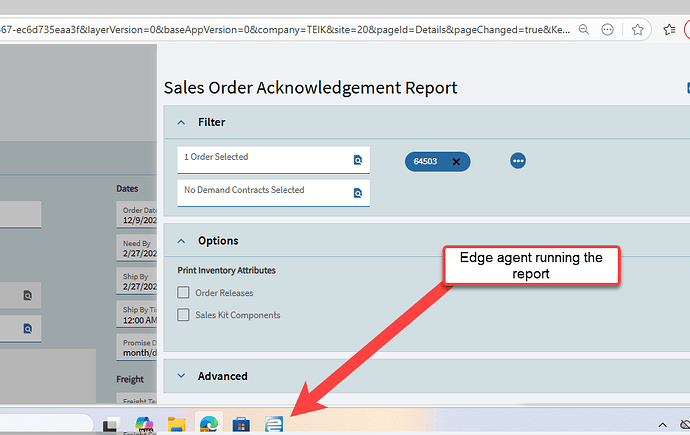This screenshot has height=435, width=690.
Task: Launch File Explorer from the taskbar
Action: [176, 424]
